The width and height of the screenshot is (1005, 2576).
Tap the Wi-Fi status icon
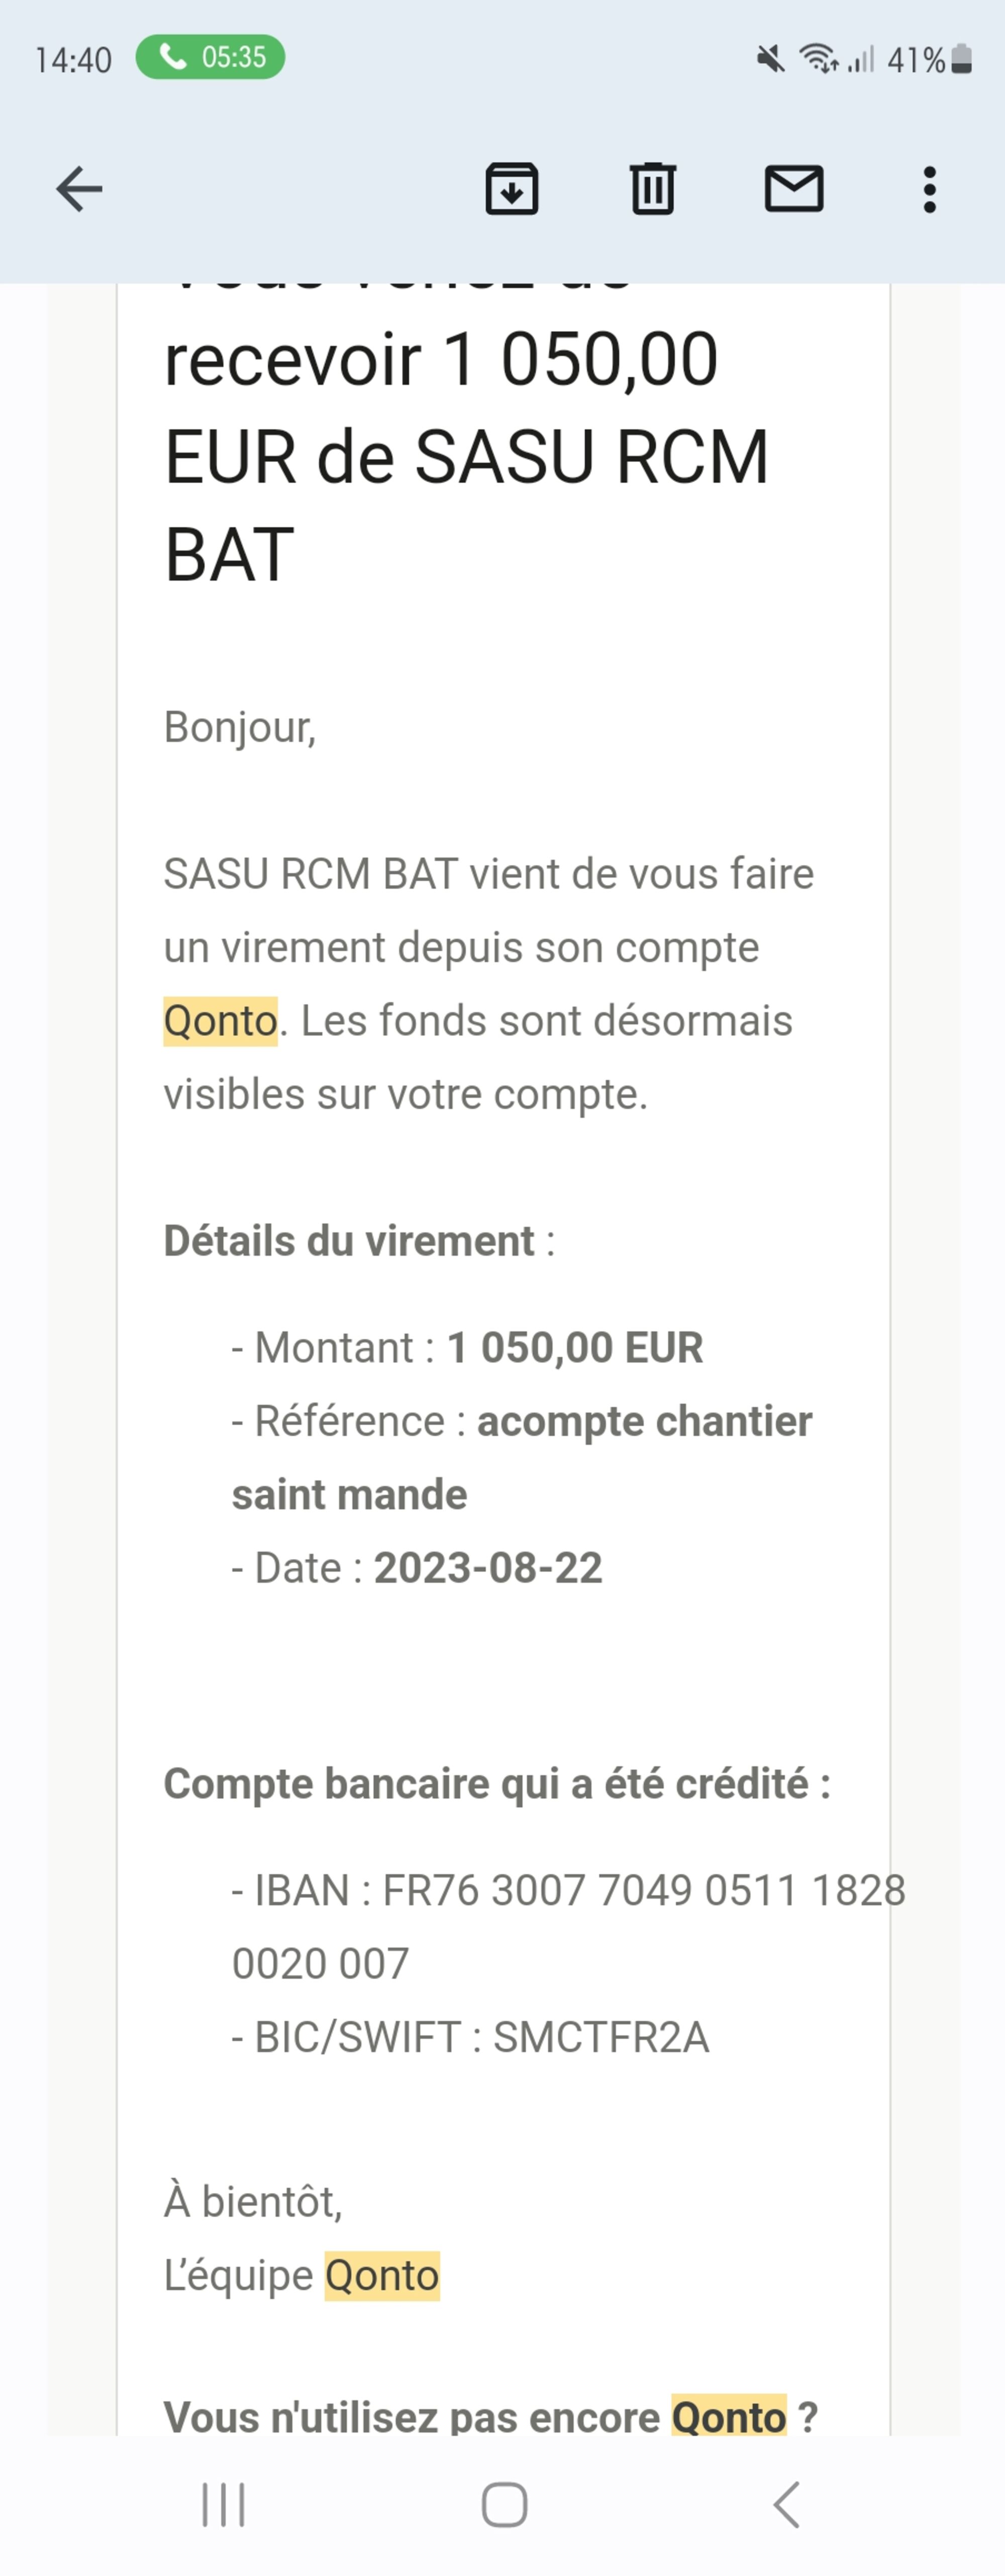[819, 60]
